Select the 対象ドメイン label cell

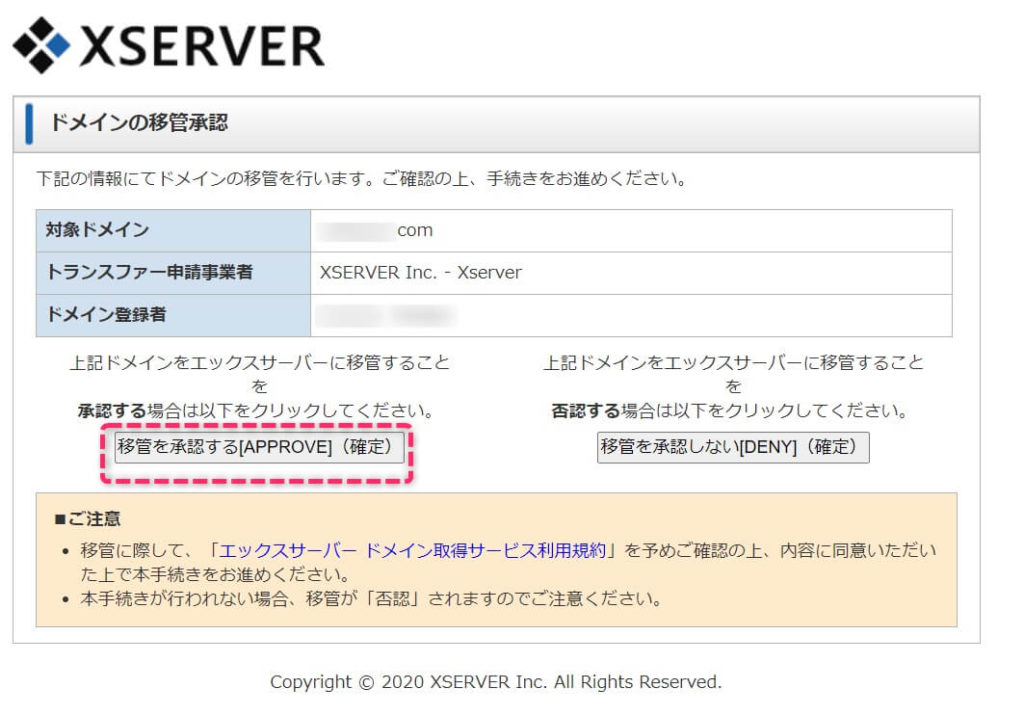pos(173,230)
